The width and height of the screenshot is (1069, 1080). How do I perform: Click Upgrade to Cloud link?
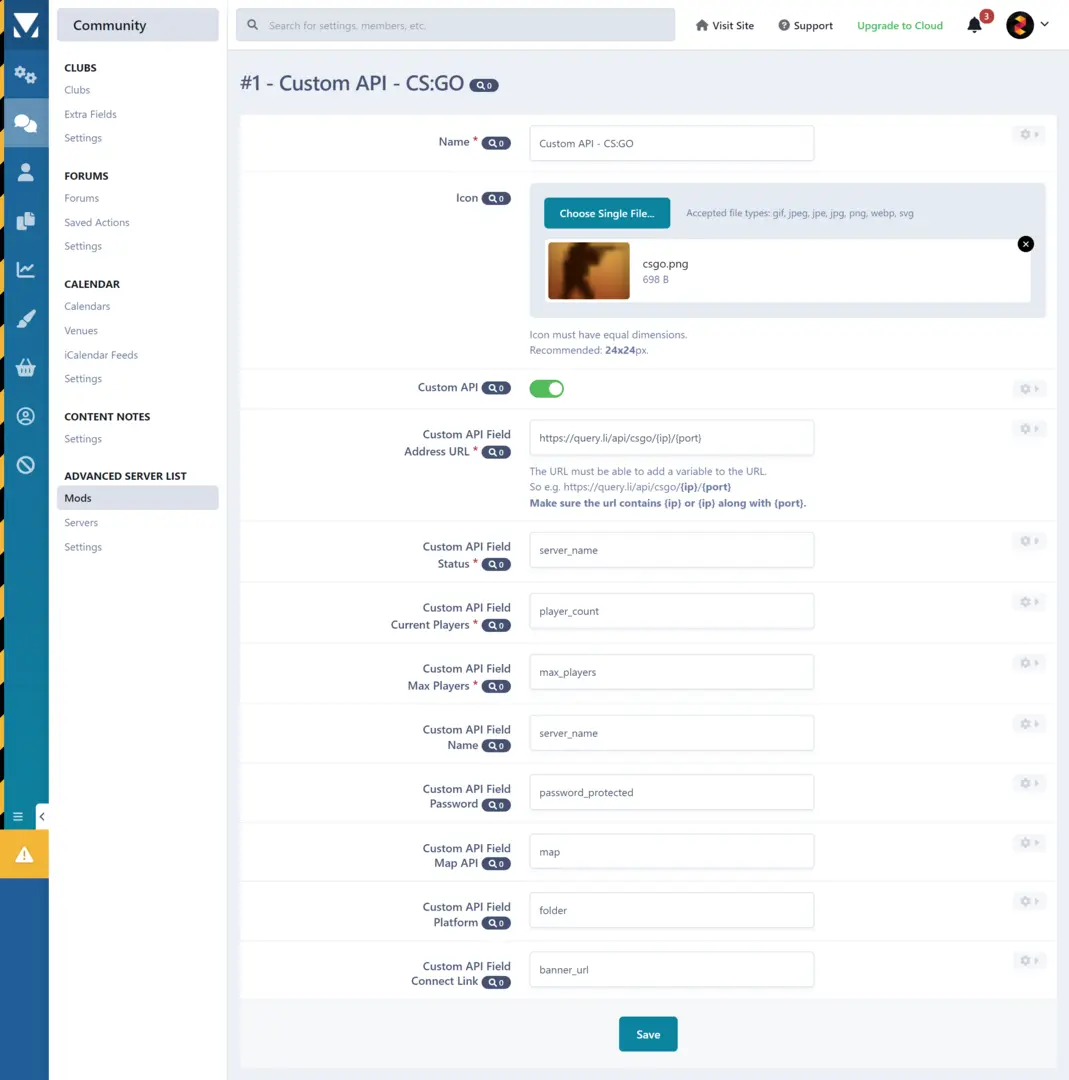[x=900, y=25]
